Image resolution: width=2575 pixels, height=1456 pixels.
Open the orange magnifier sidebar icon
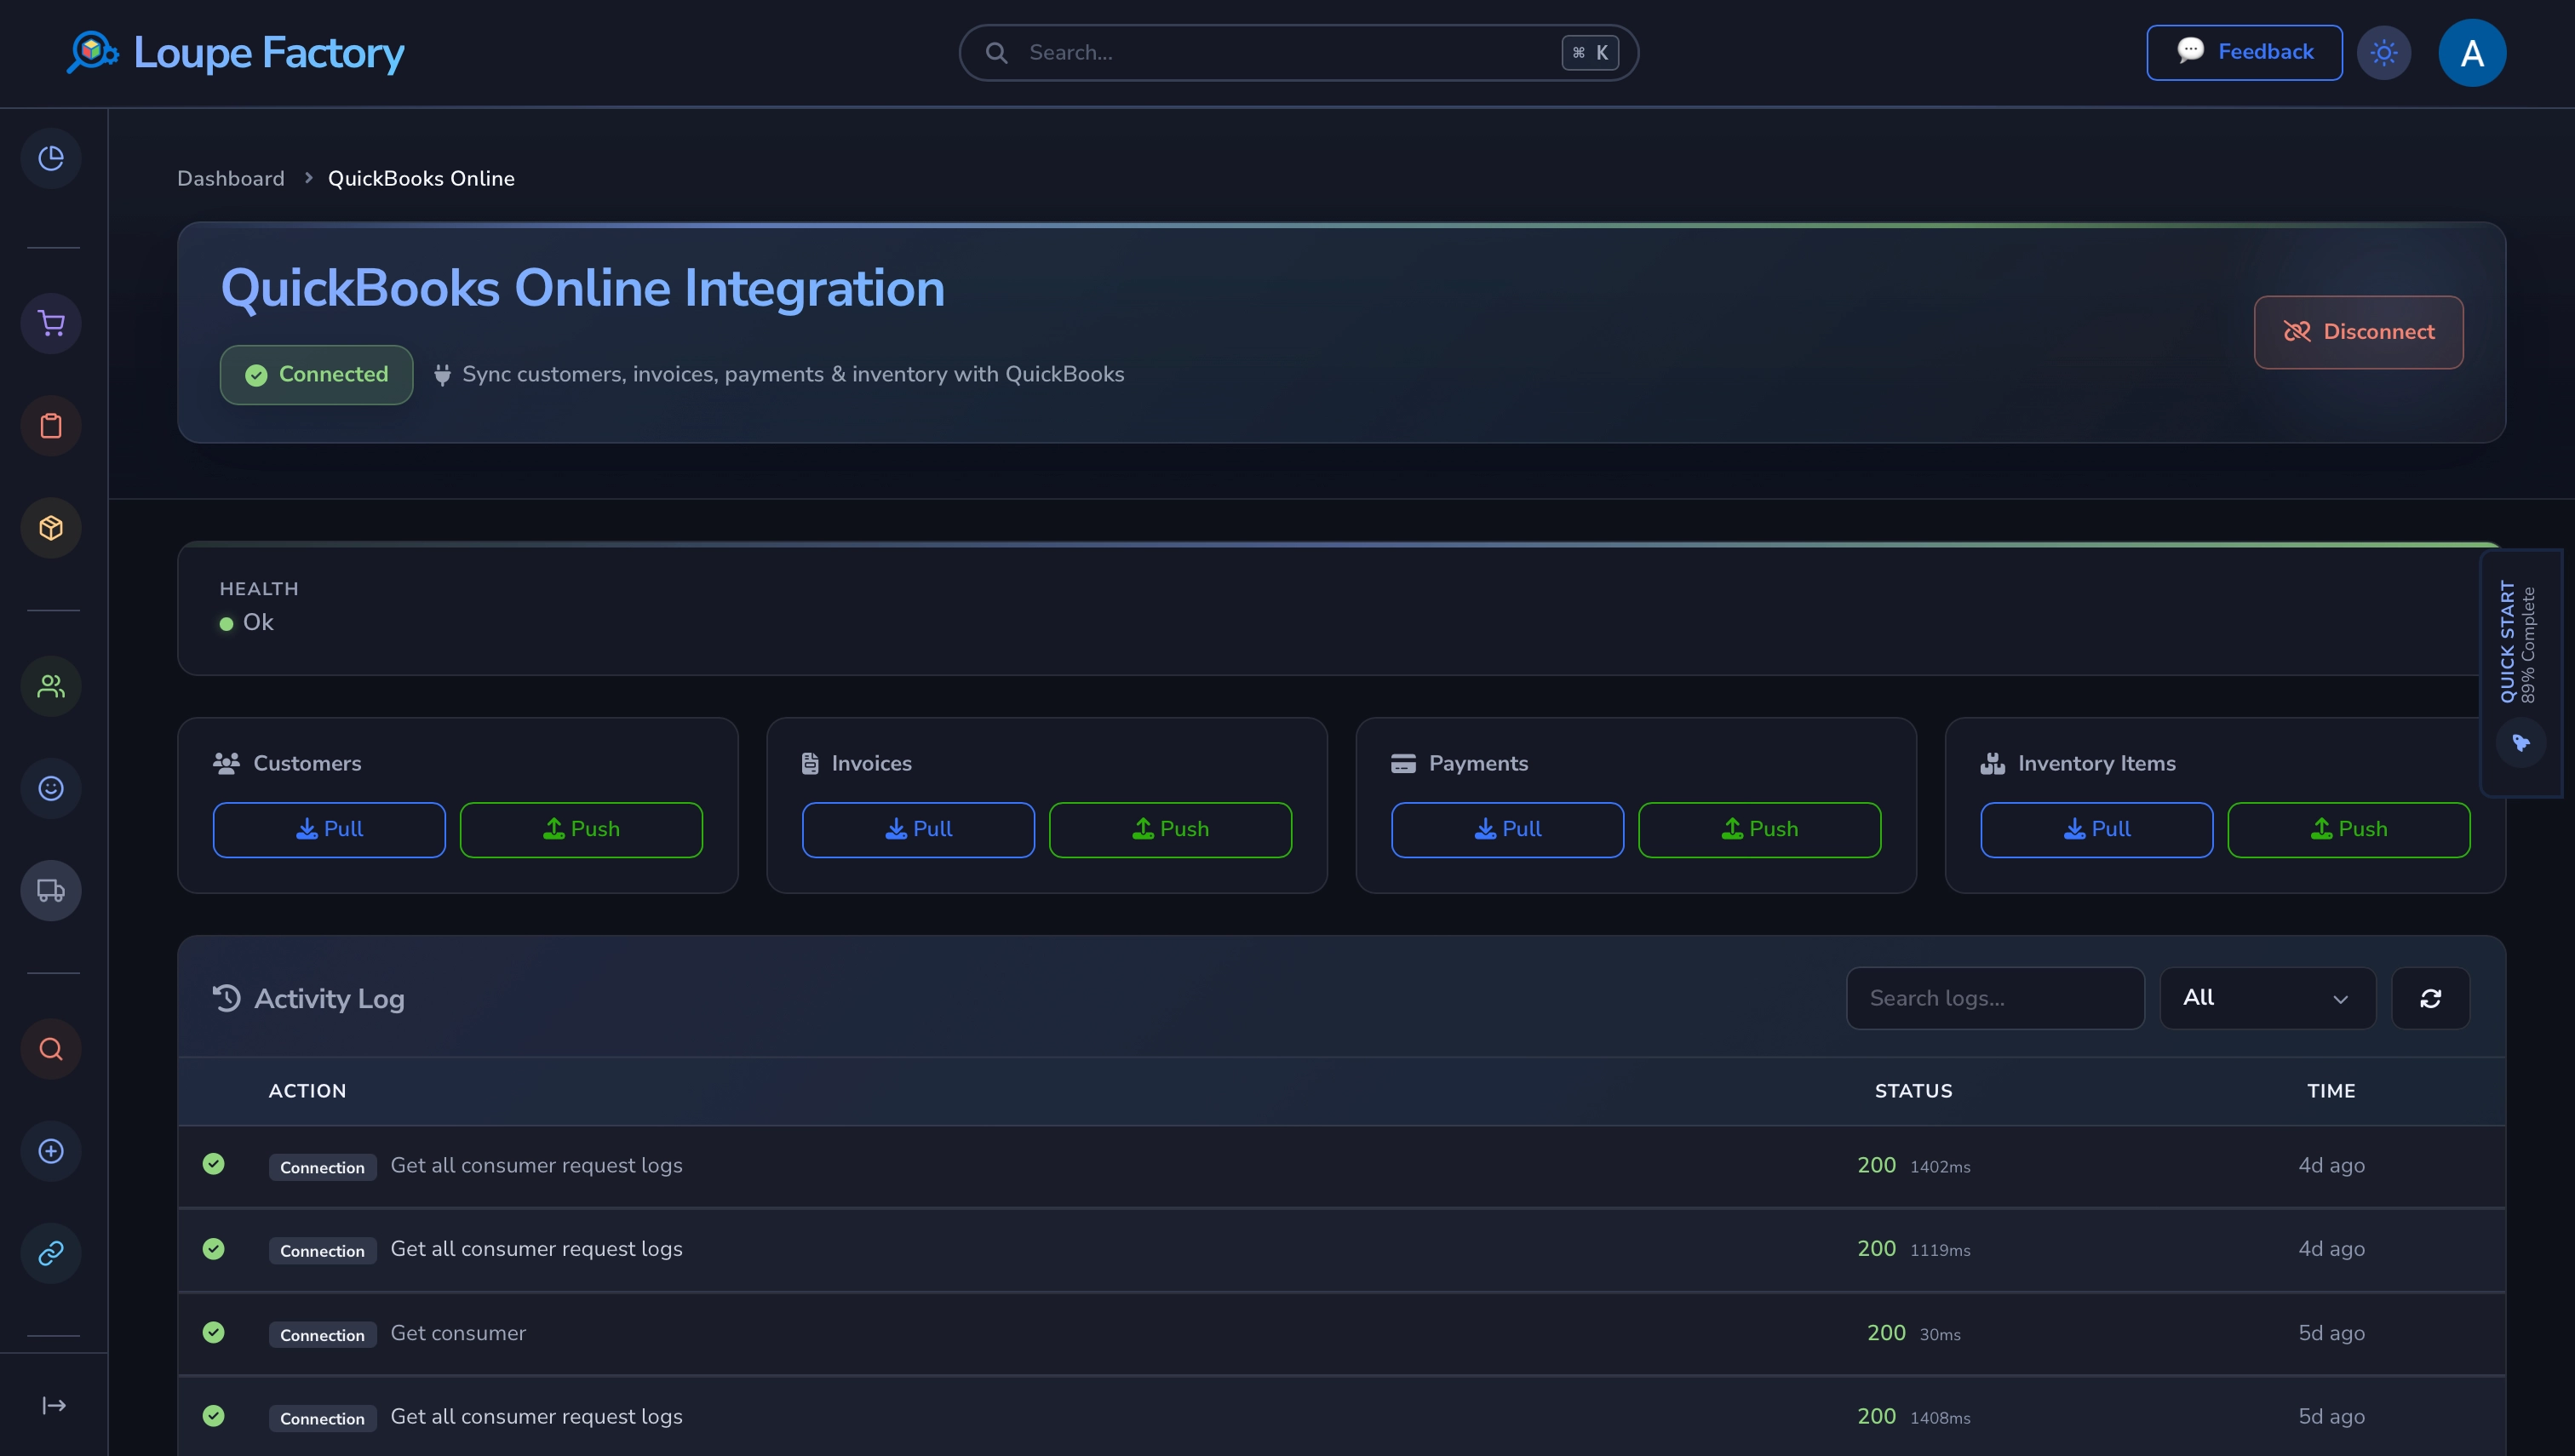(51, 1049)
